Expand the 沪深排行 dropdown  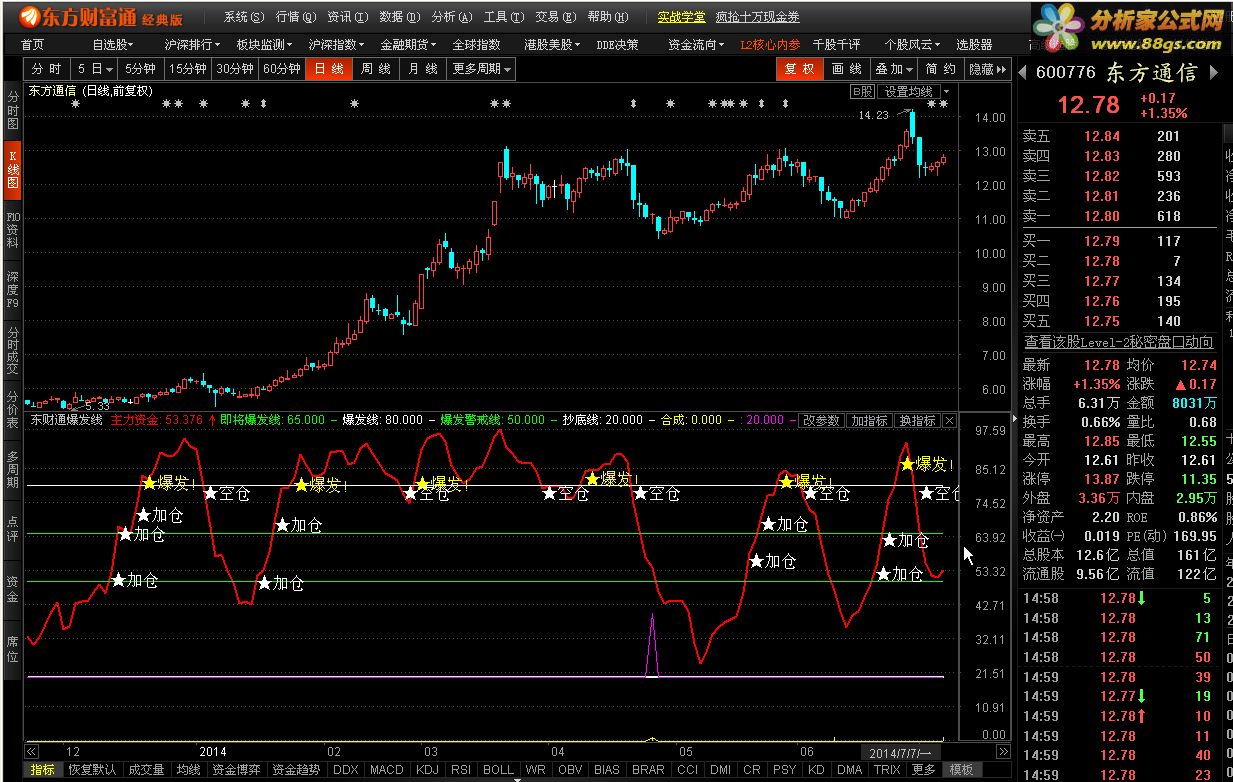(x=194, y=44)
